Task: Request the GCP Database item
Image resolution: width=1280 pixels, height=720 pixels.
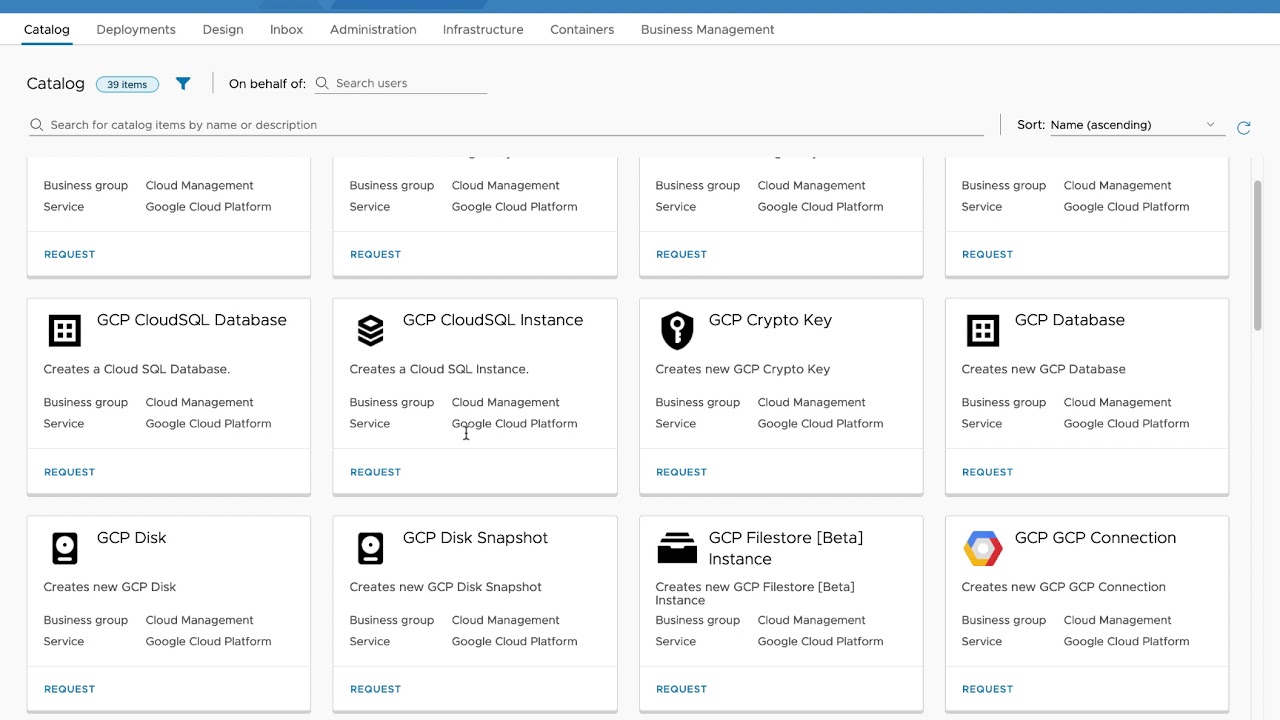Action: (987, 472)
